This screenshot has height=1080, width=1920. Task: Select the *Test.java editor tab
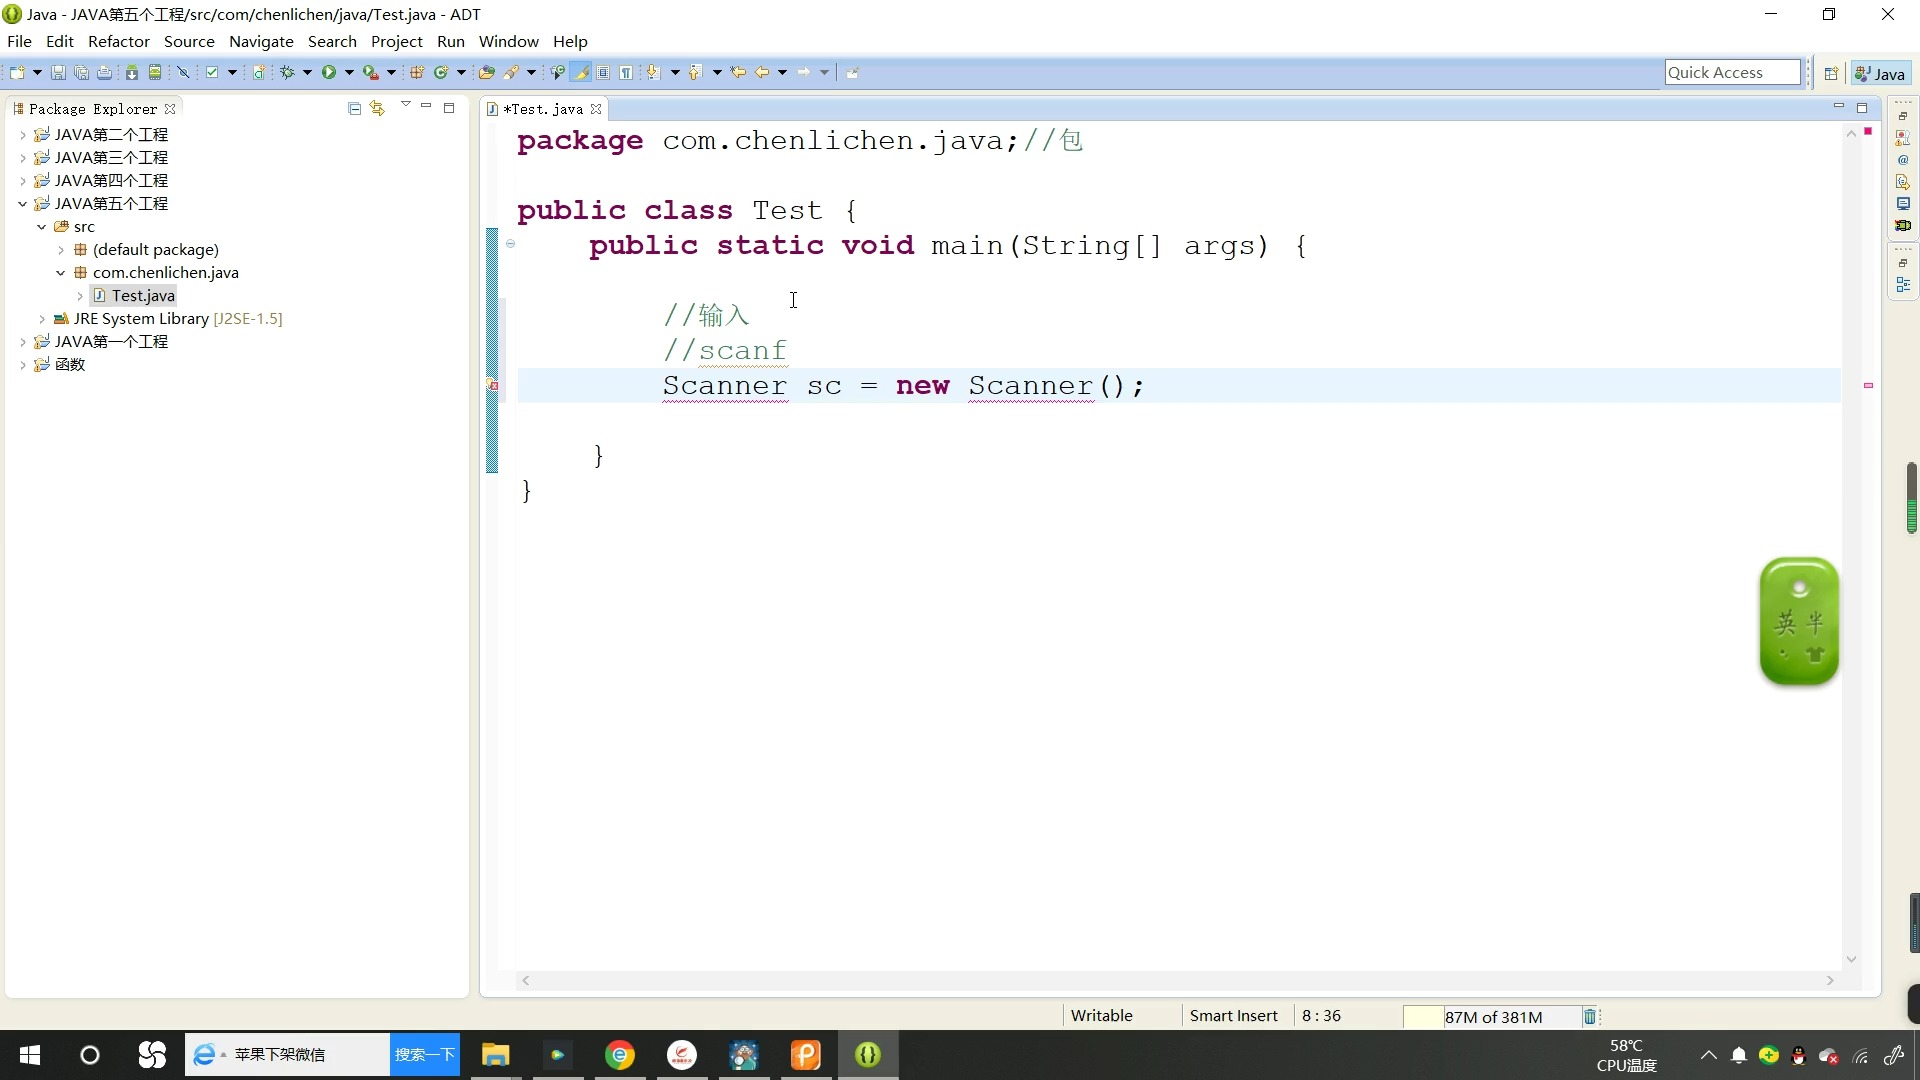[x=543, y=109]
